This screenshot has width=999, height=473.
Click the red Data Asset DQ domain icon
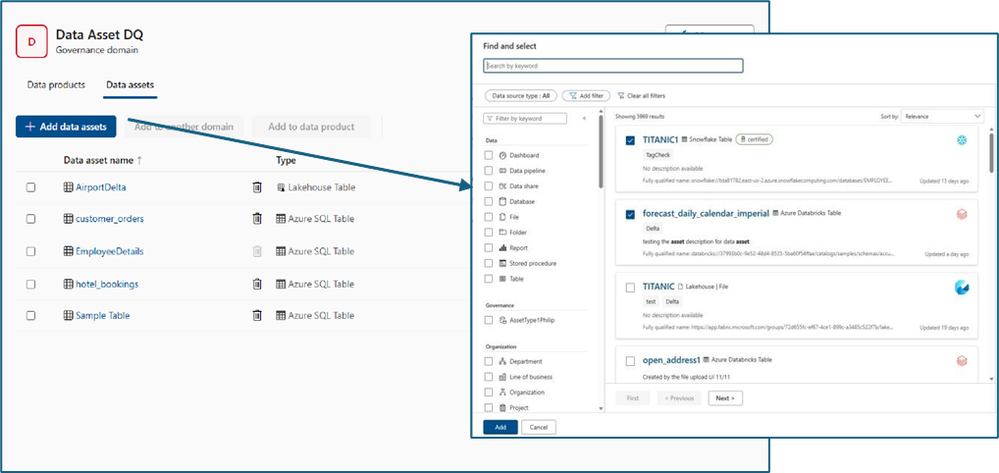tap(31, 41)
